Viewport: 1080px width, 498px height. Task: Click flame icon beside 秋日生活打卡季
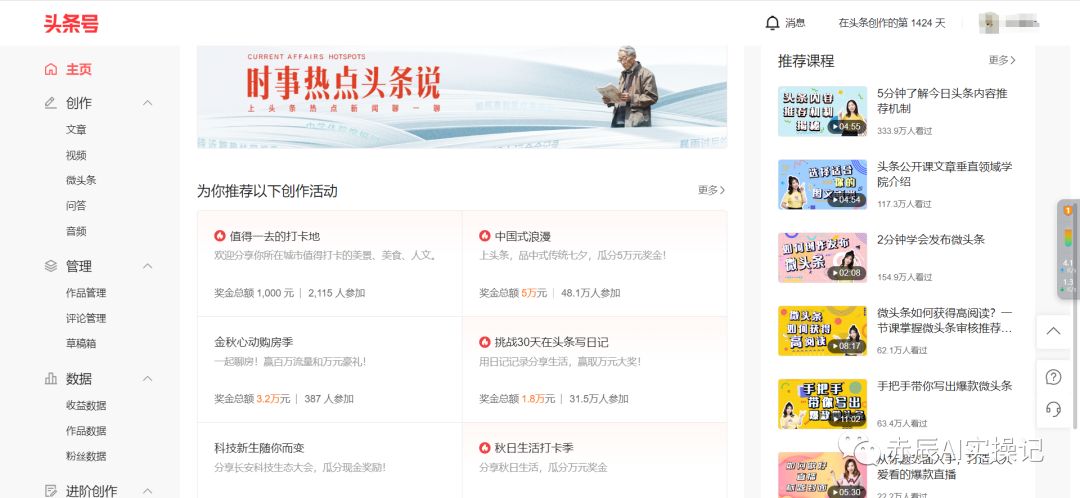485,448
